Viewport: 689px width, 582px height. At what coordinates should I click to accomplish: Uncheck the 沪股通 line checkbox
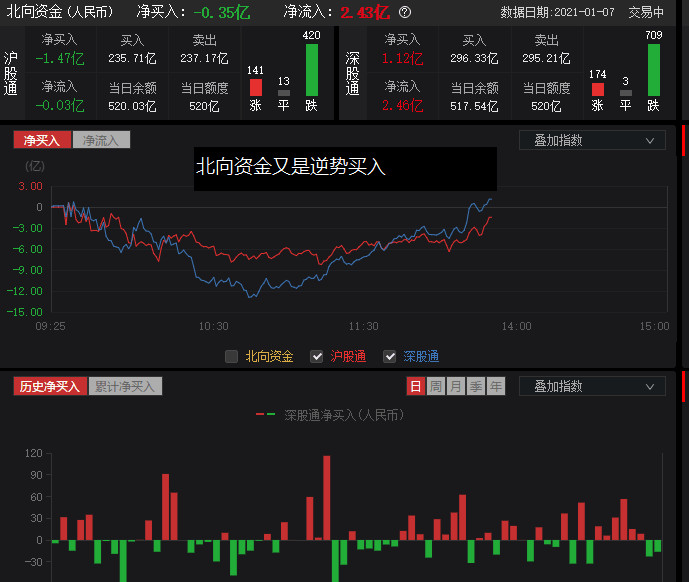click(317, 356)
